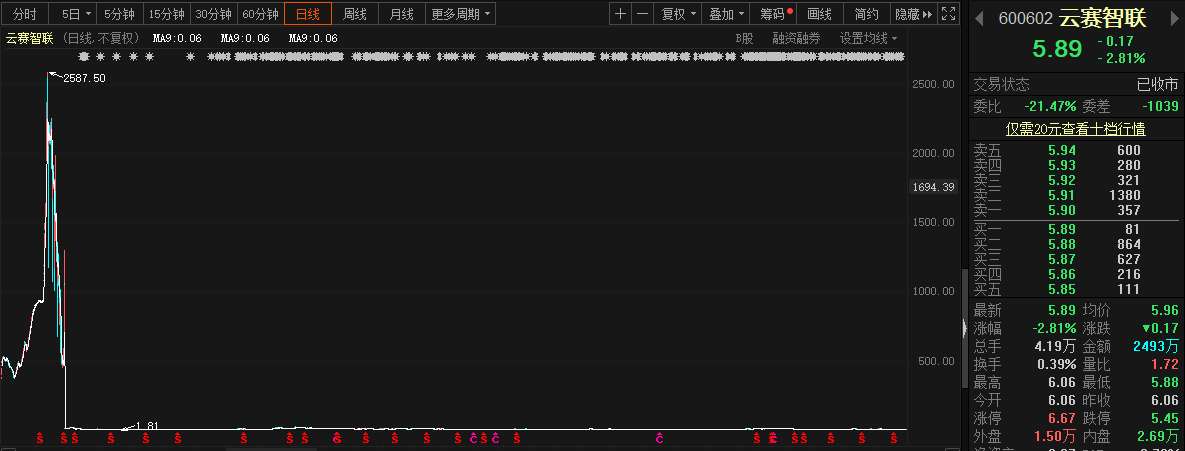Click the 涨停 6.67 limit-up value
Screen dimensions: 1185x451
[1062, 419]
